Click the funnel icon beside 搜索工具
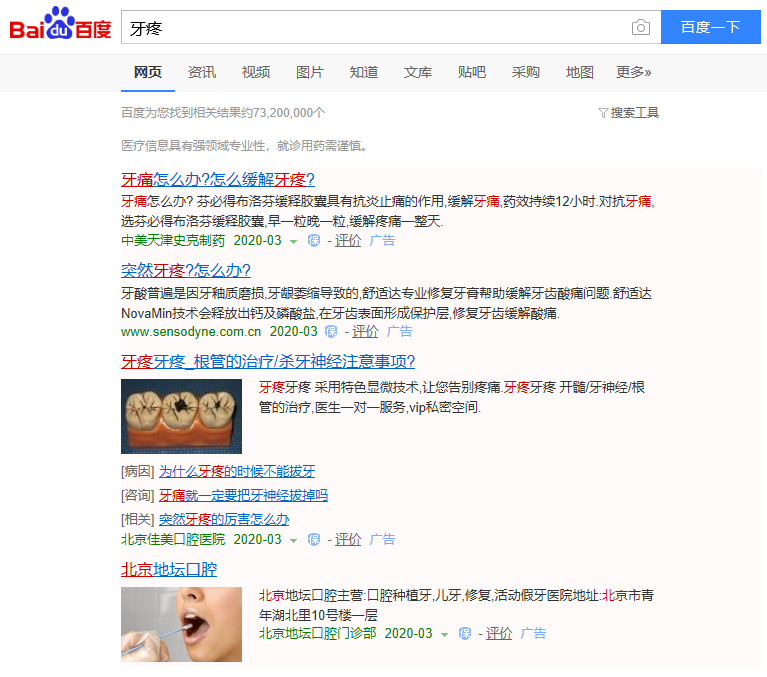 pos(603,113)
